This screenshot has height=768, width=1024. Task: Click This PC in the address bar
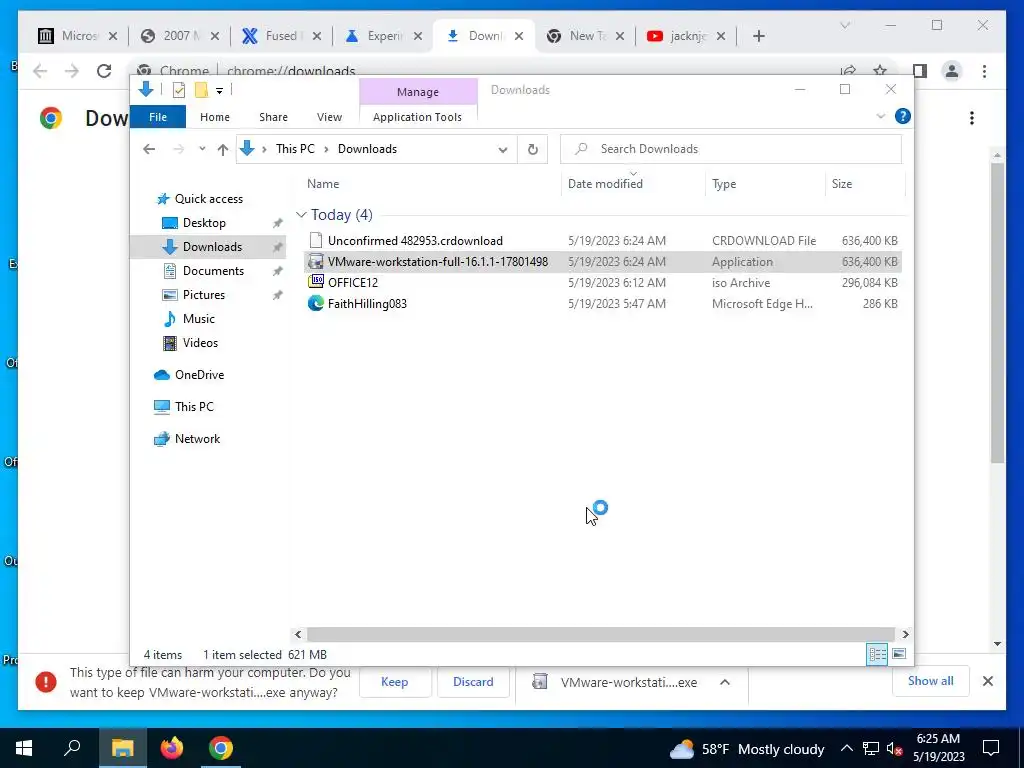[x=295, y=149]
